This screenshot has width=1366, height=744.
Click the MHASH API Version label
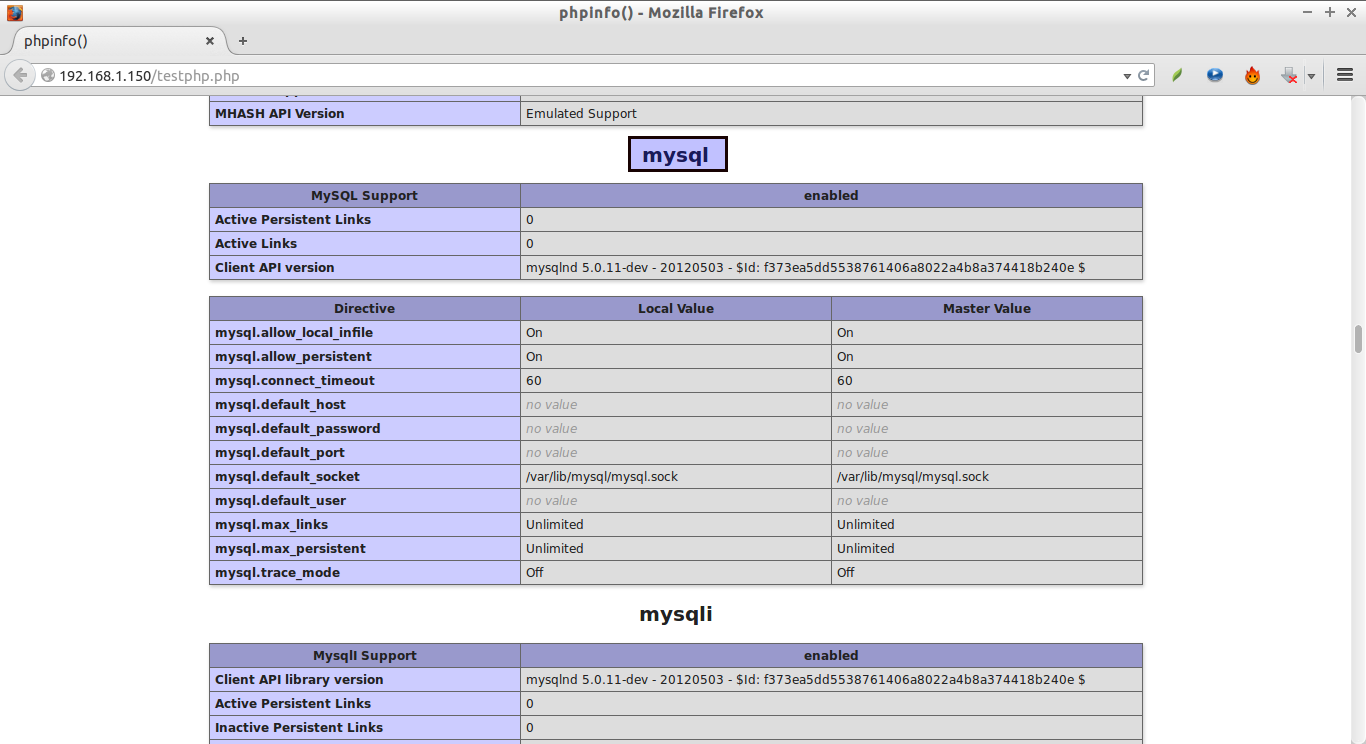click(x=279, y=114)
